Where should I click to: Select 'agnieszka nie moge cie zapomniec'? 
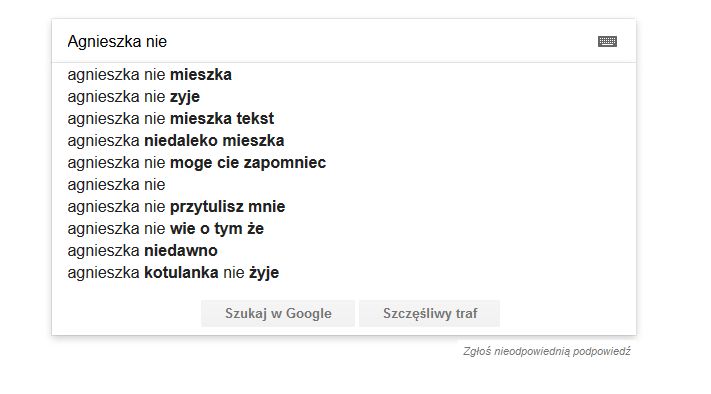coord(344,162)
